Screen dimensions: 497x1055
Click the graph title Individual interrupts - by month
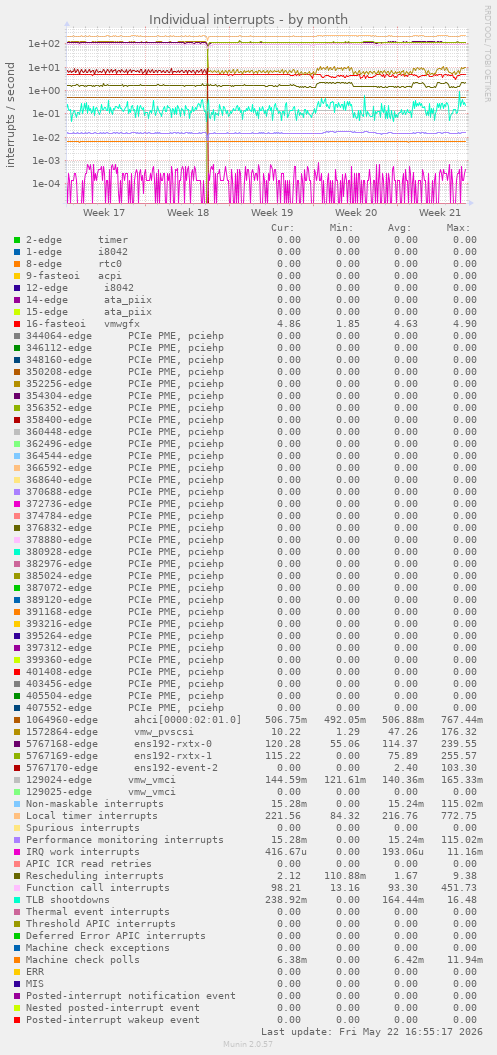pyautogui.click(x=248, y=19)
